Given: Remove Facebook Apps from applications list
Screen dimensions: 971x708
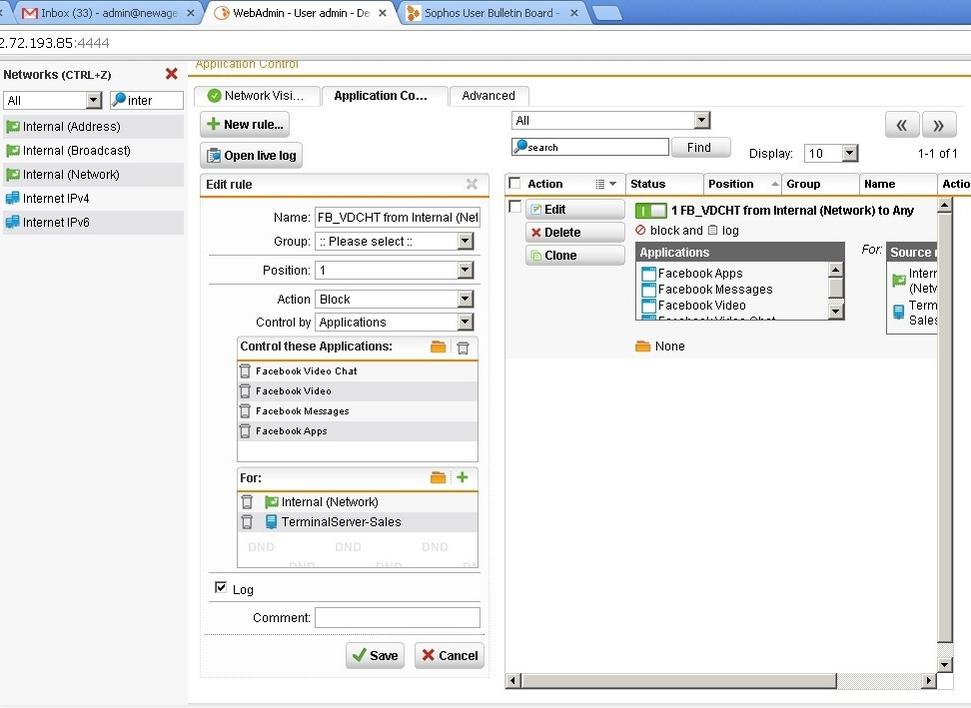Looking at the screenshot, I should click(245, 430).
